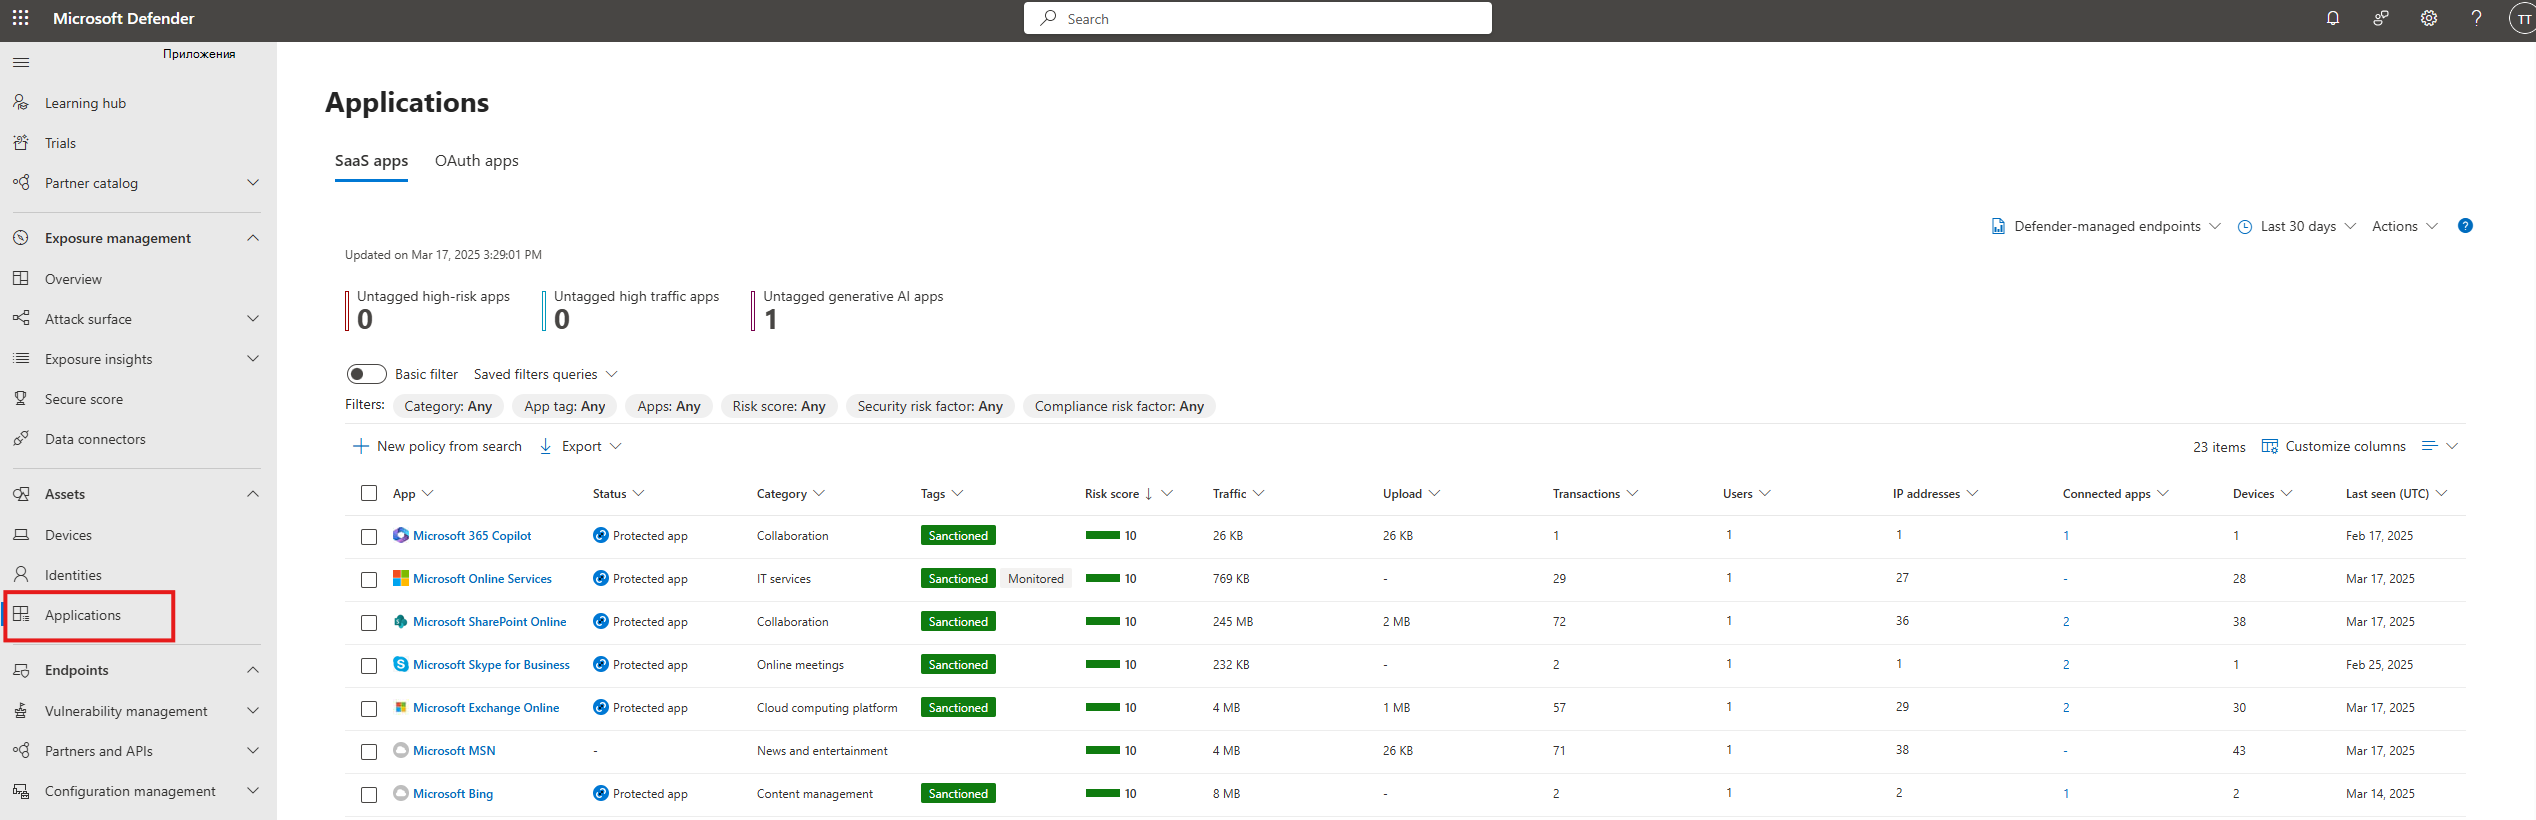Toggle the Basic filter switch
The image size is (2536, 820).
click(x=366, y=374)
